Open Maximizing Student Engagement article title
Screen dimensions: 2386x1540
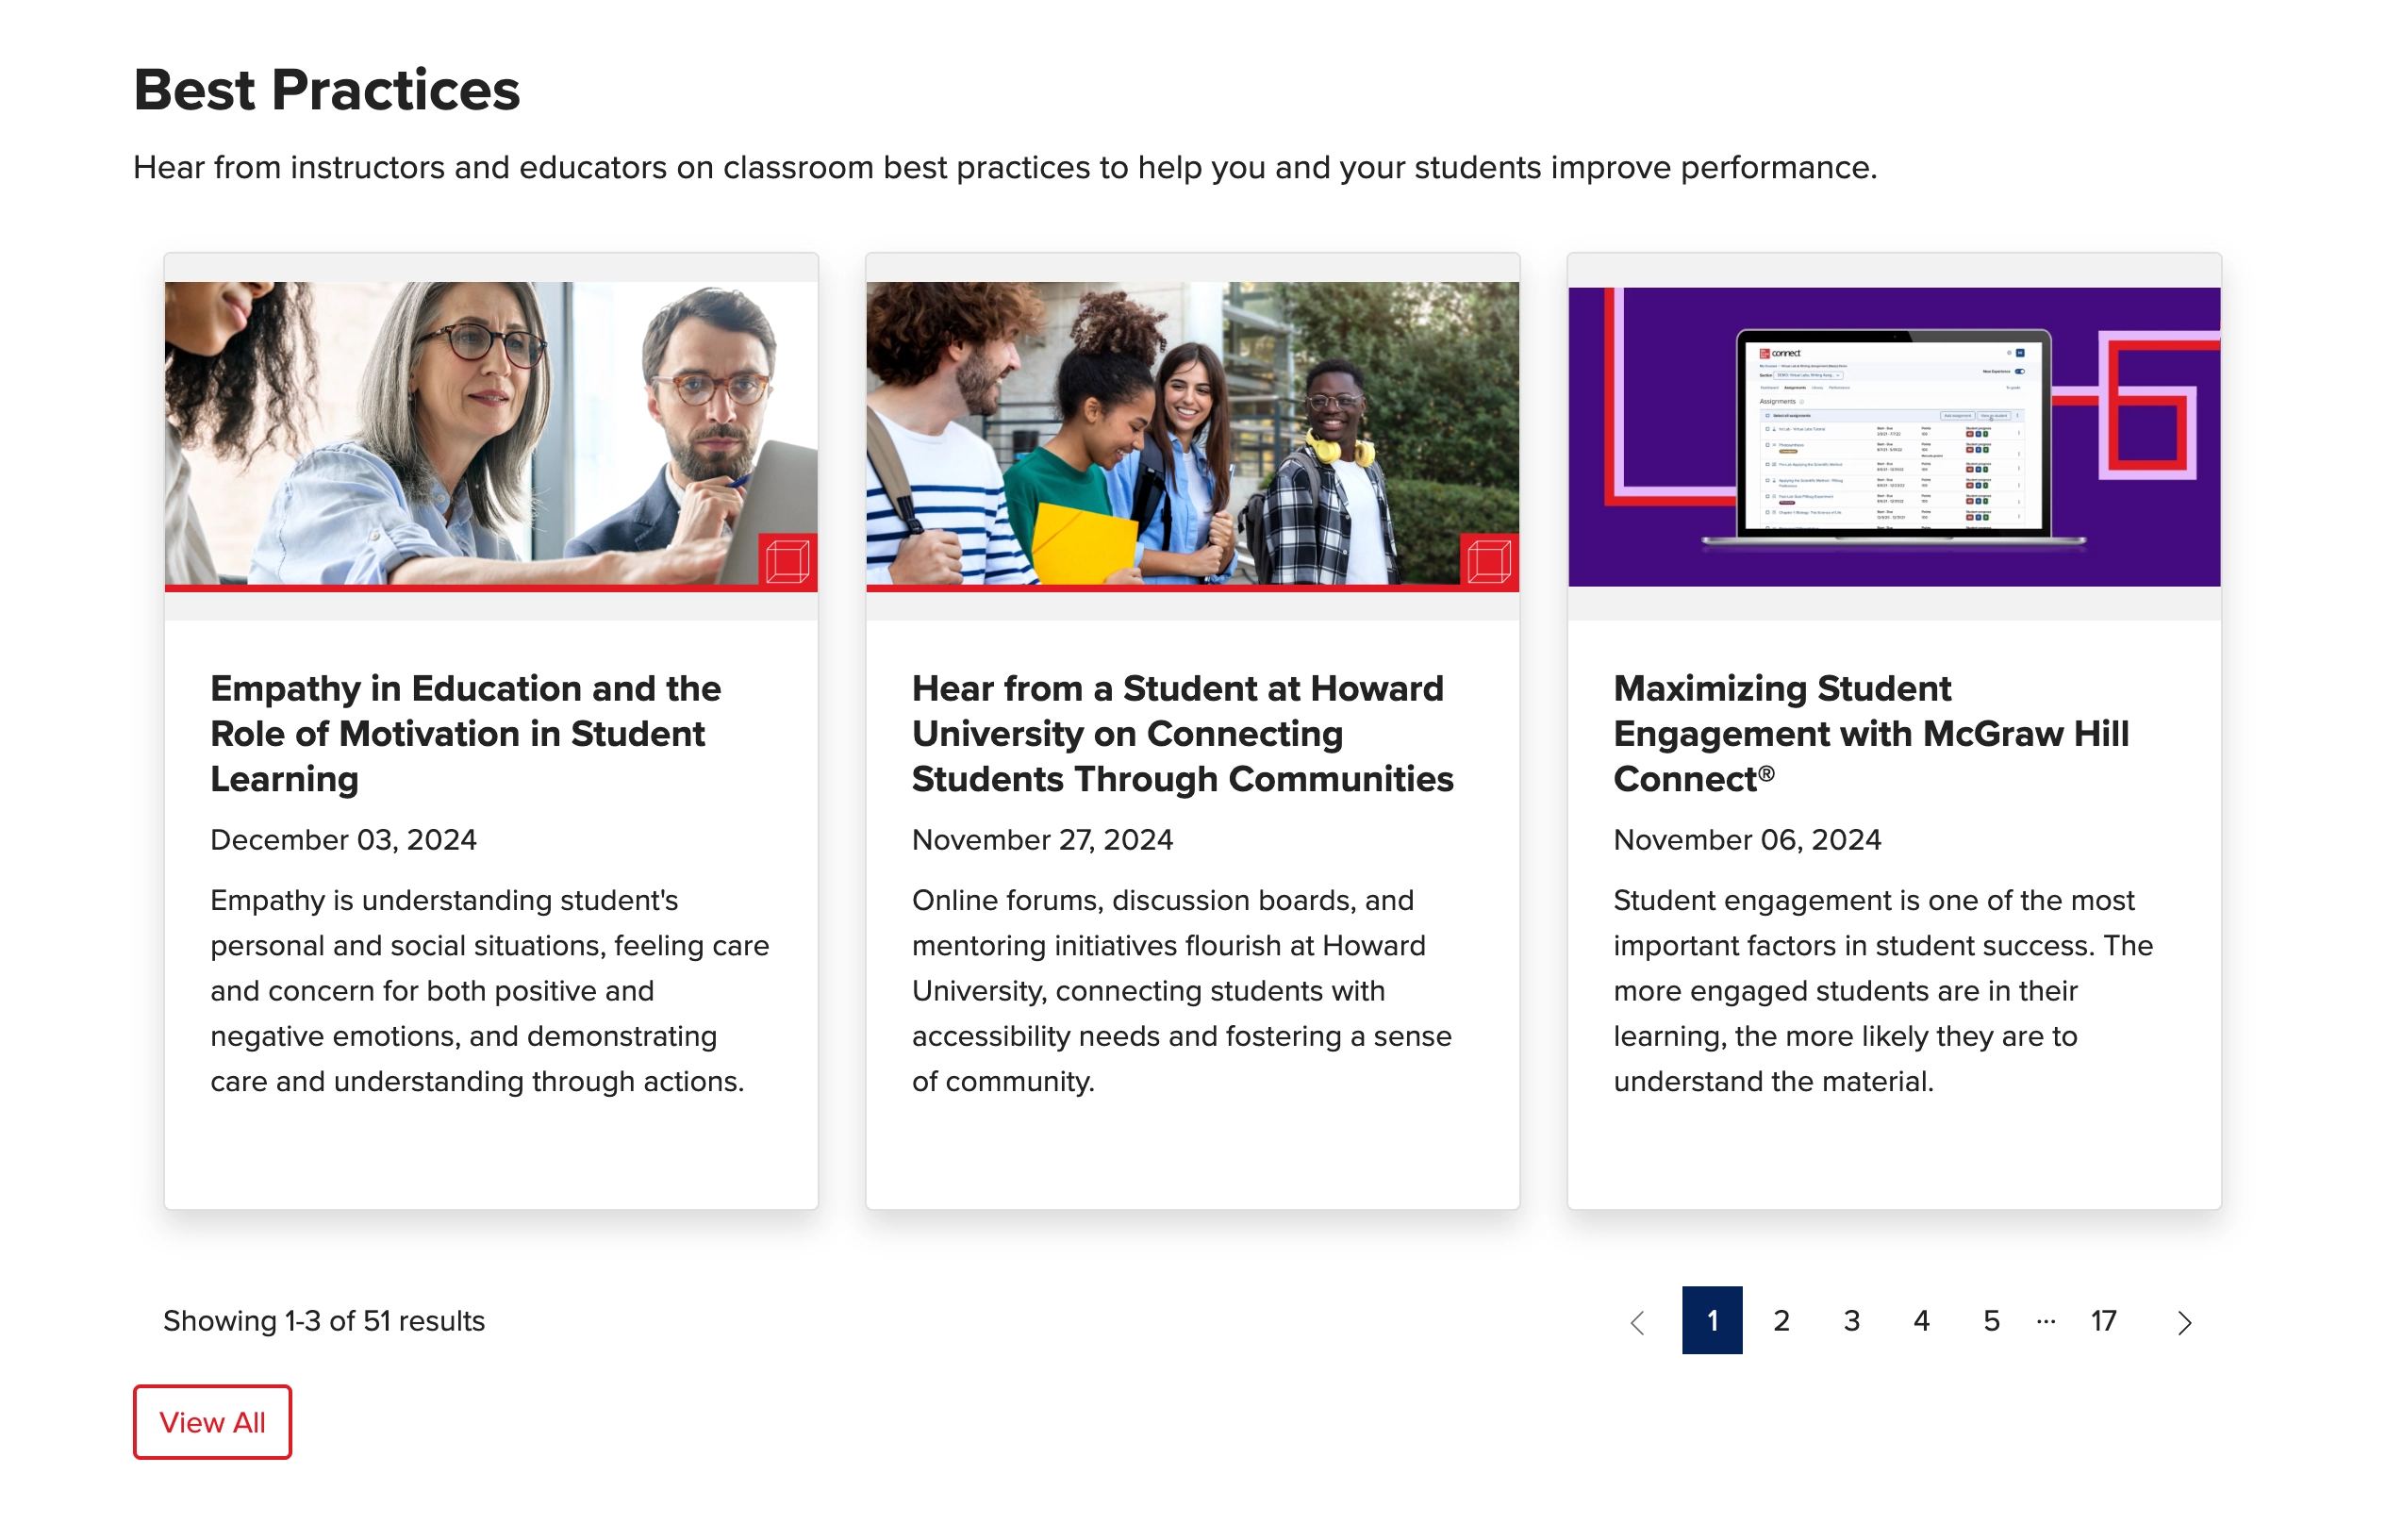coord(1870,733)
